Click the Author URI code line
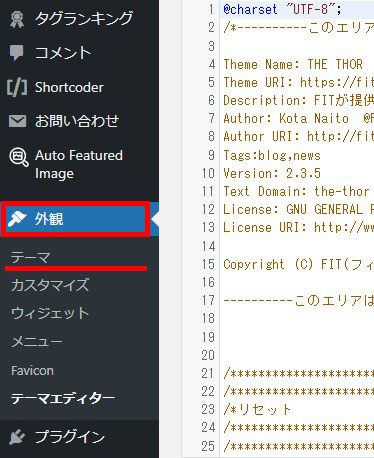This screenshot has height=458, width=374. click(298, 136)
